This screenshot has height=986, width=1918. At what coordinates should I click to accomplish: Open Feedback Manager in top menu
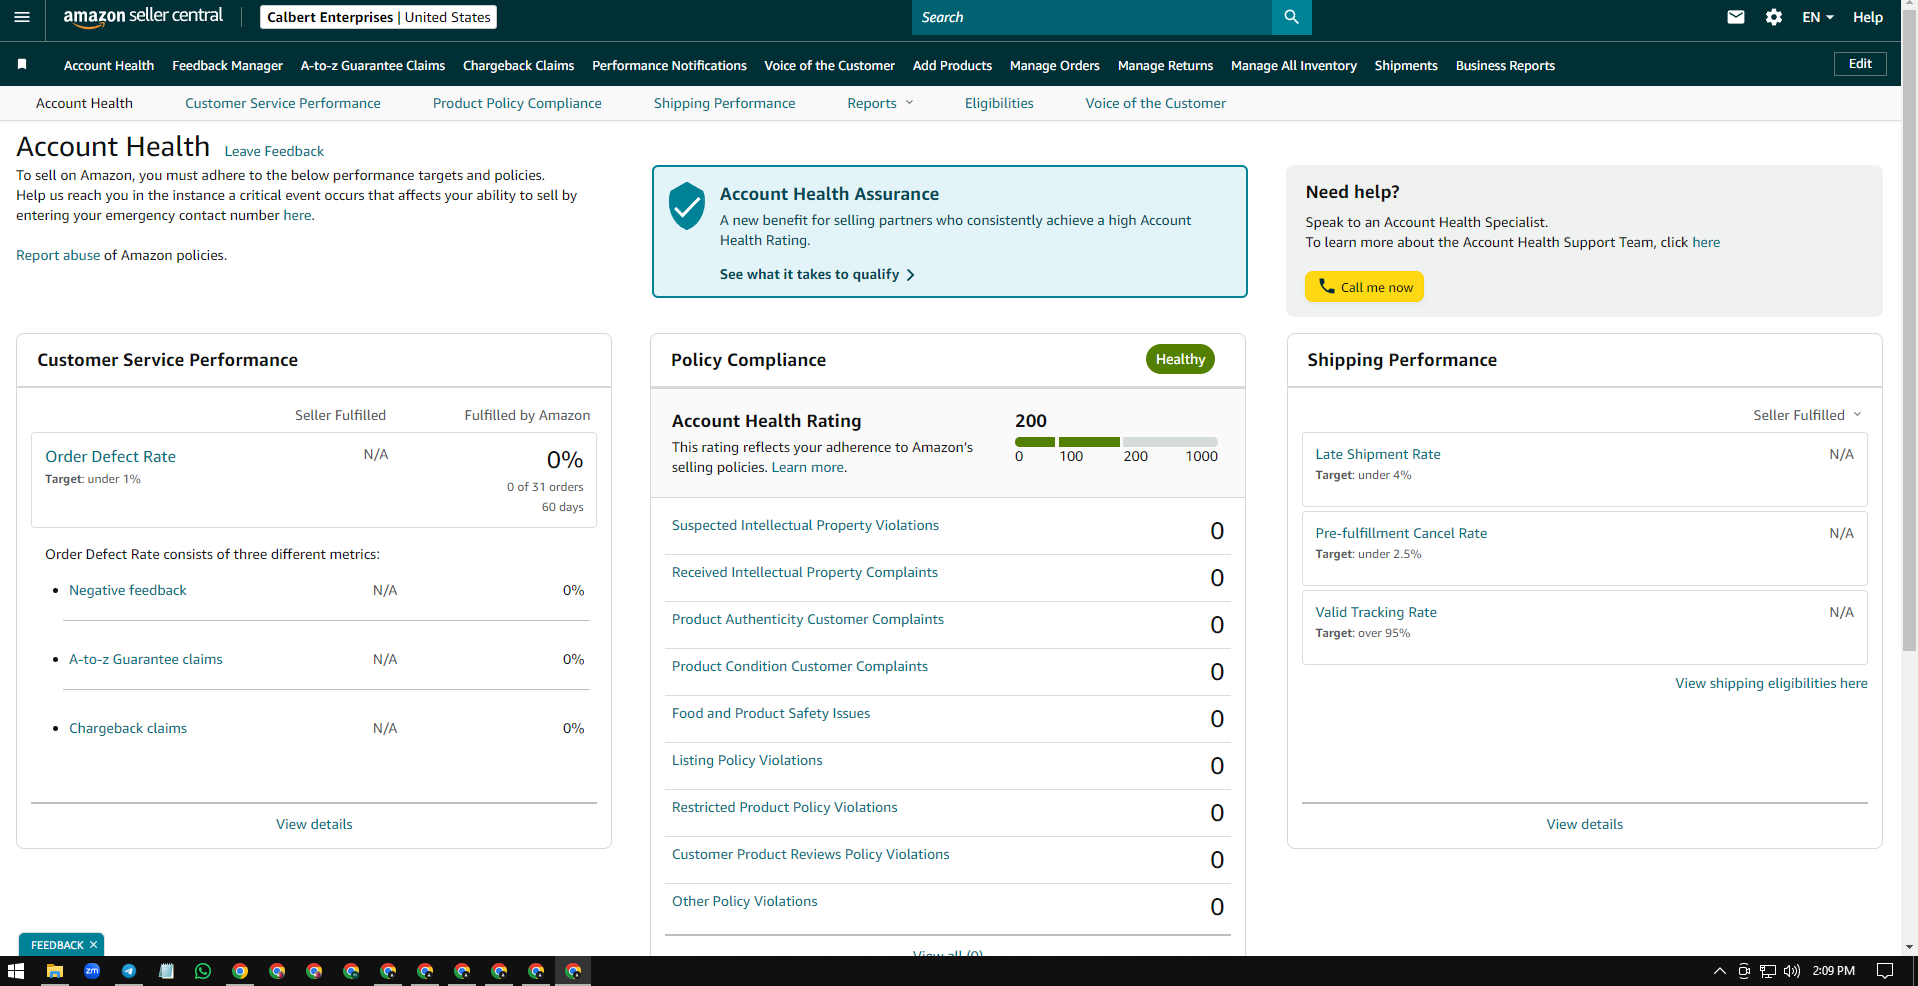(227, 65)
